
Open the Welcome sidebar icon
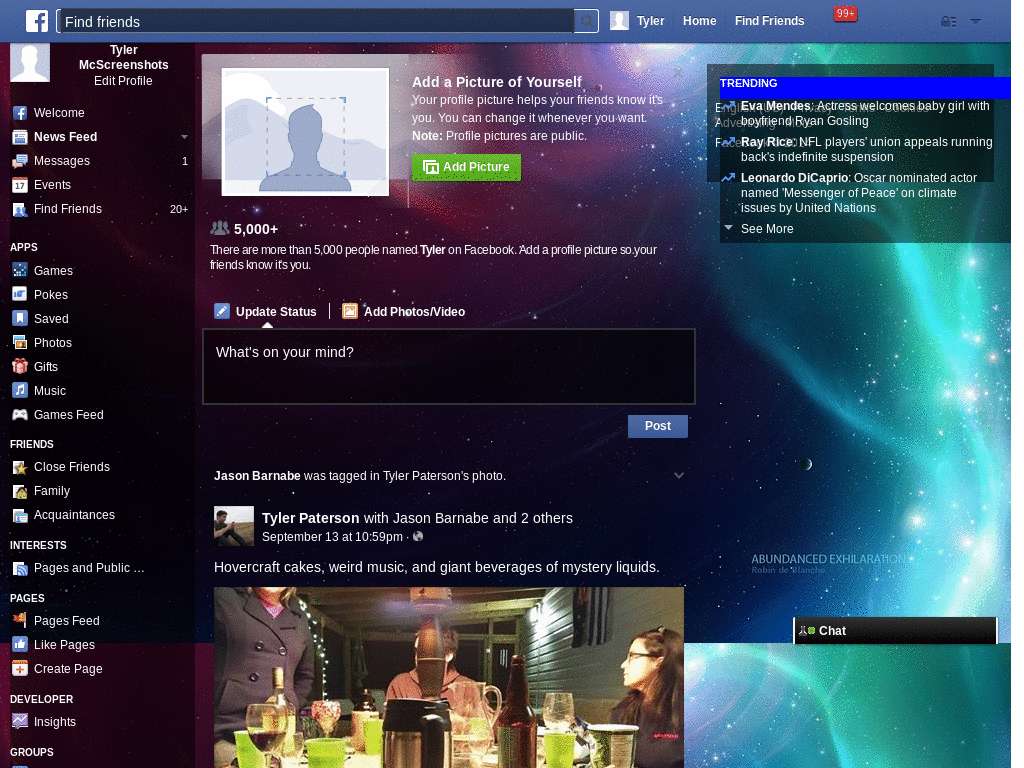[x=20, y=113]
